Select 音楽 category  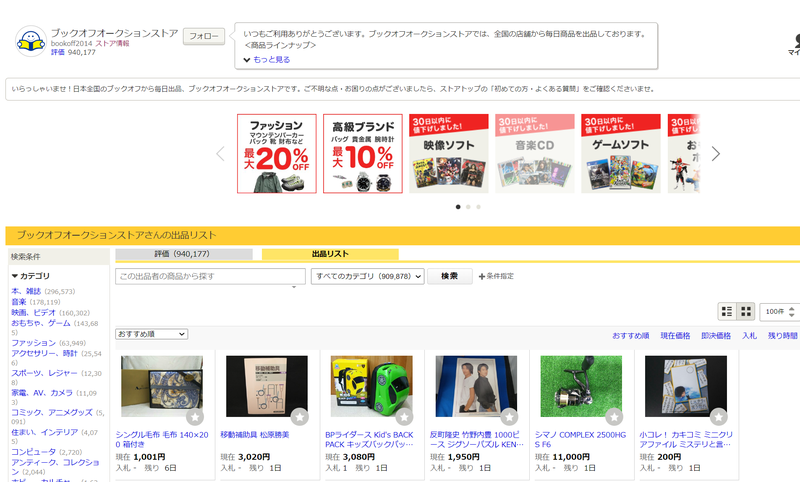coord(19,302)
